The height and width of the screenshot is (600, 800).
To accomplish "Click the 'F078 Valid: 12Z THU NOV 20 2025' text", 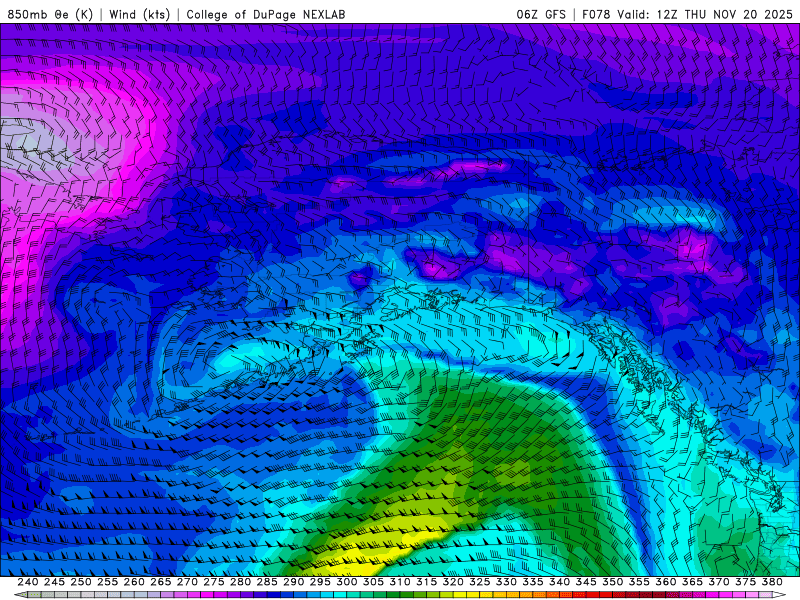I will pyautogui.click(x=687, y=14).
